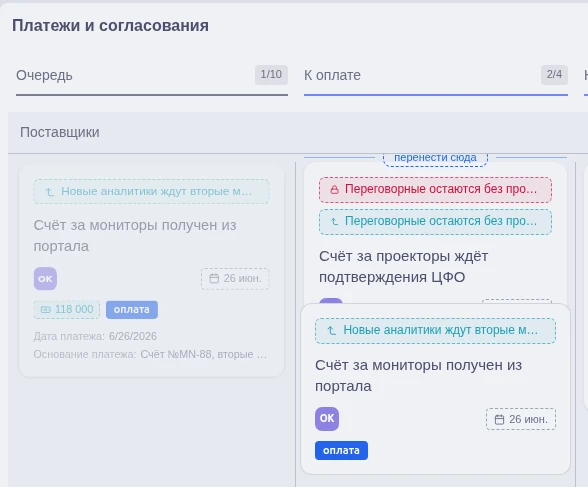Click 26 июн. date on faded card
Screen dimensions: 588x487
235,279
